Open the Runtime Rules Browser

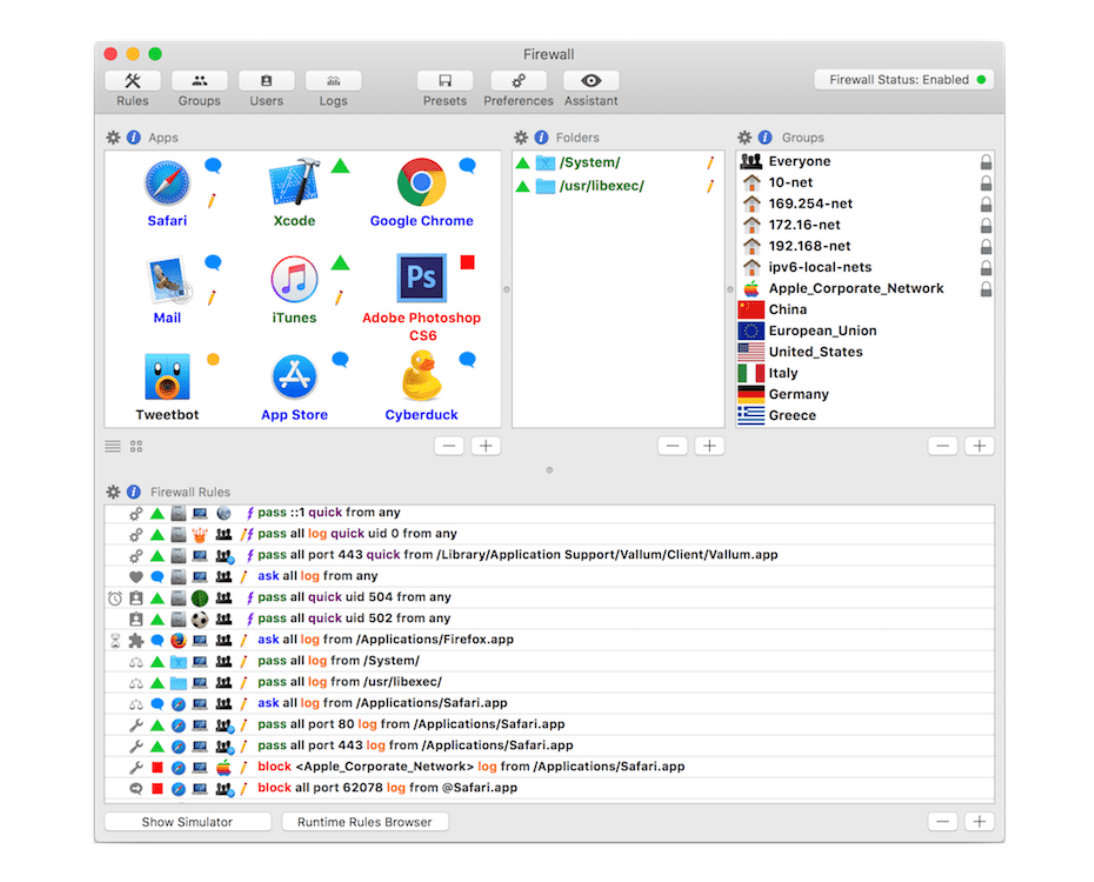tap(365, 822)
